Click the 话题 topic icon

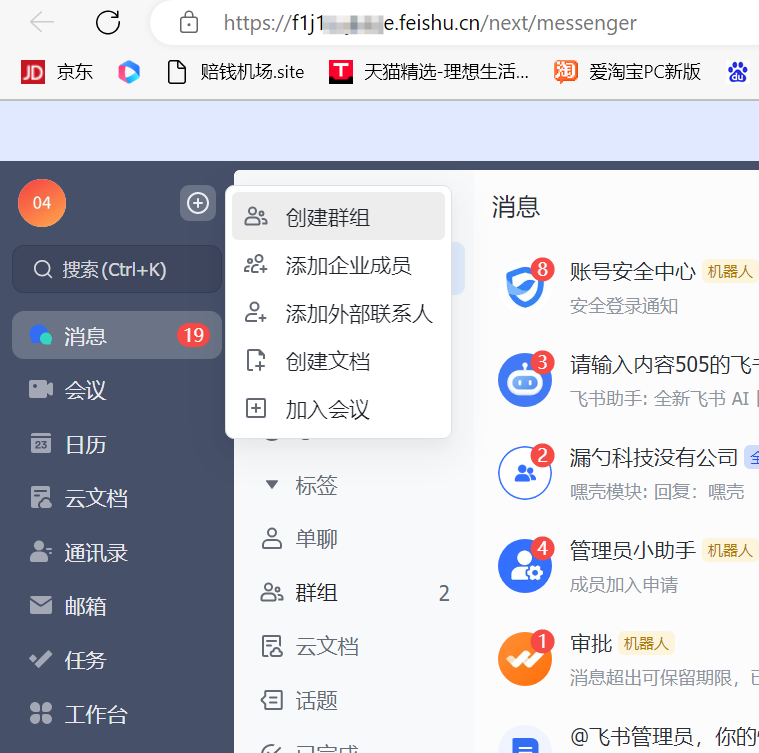(x=272, y=700)
